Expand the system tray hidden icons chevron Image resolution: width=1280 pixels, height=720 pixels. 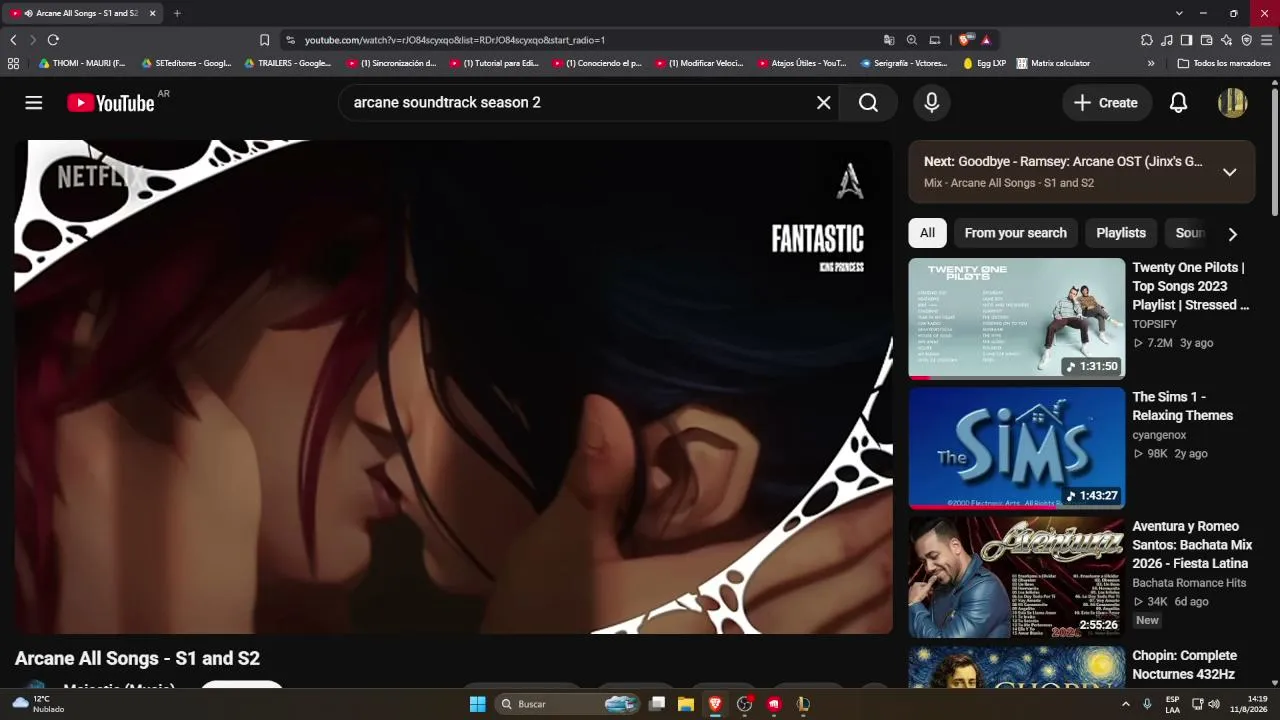tap(1126, 704)
